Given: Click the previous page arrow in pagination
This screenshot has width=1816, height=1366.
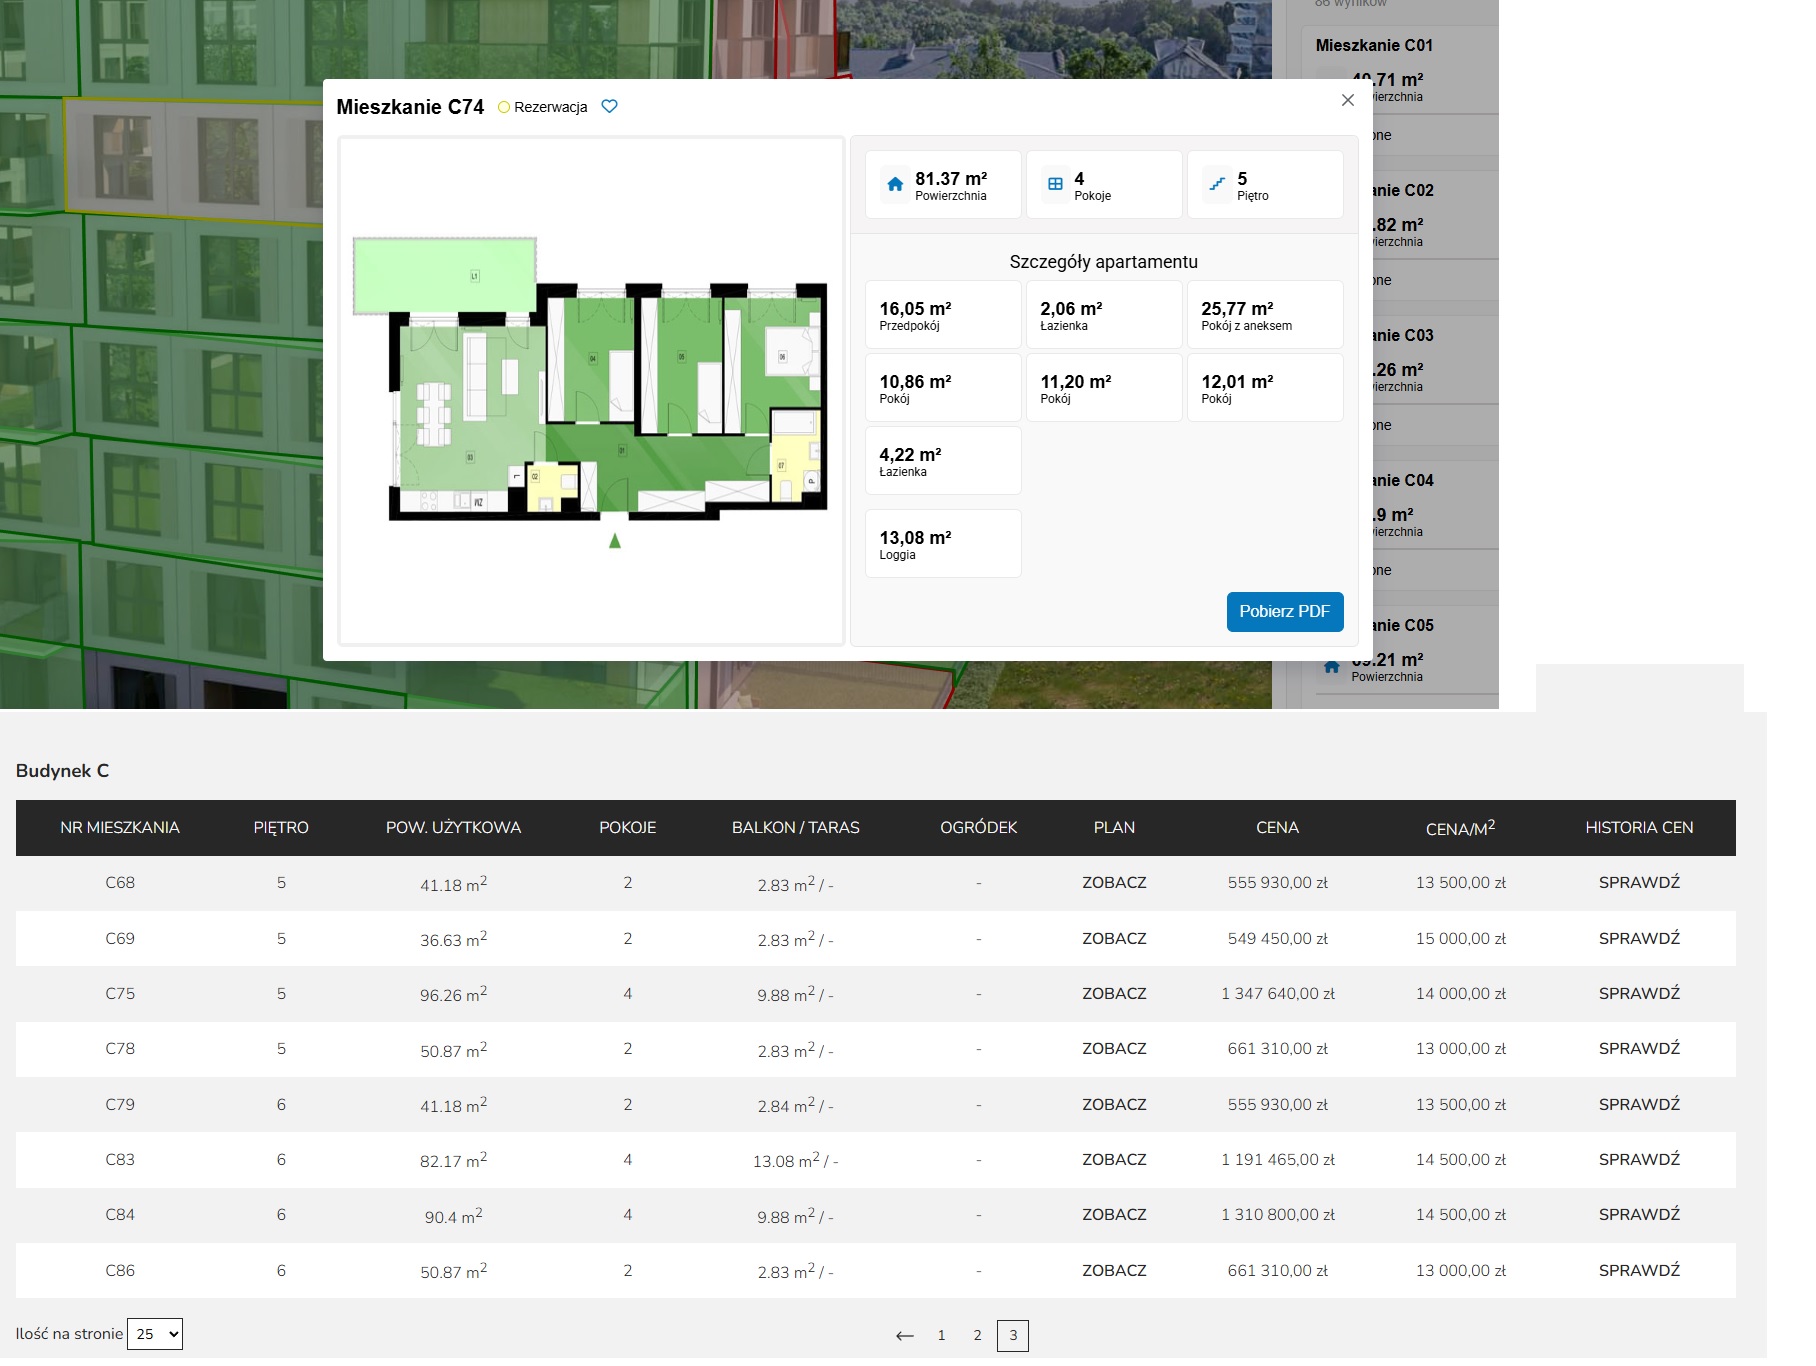Looking at the screenshot, I should click(904, 1335).
